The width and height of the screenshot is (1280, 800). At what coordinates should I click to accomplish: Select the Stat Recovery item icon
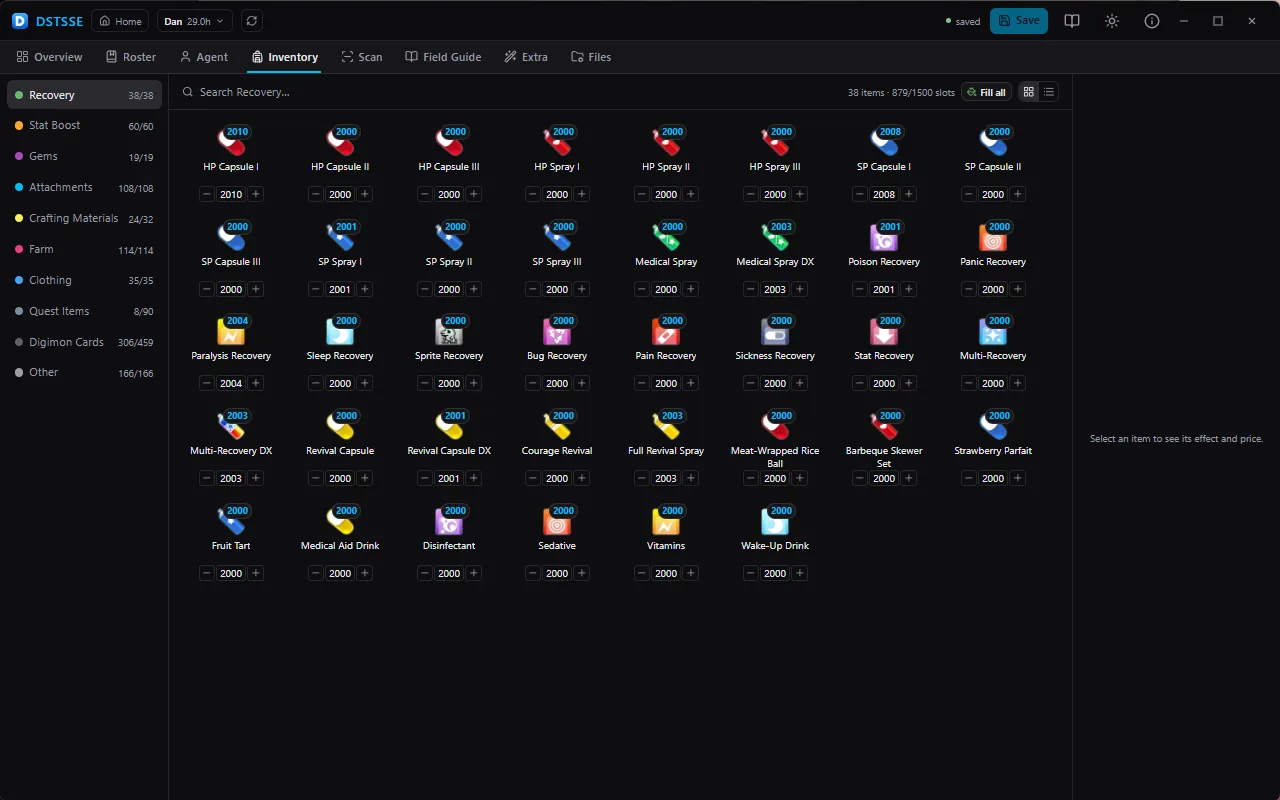[884, 331]
